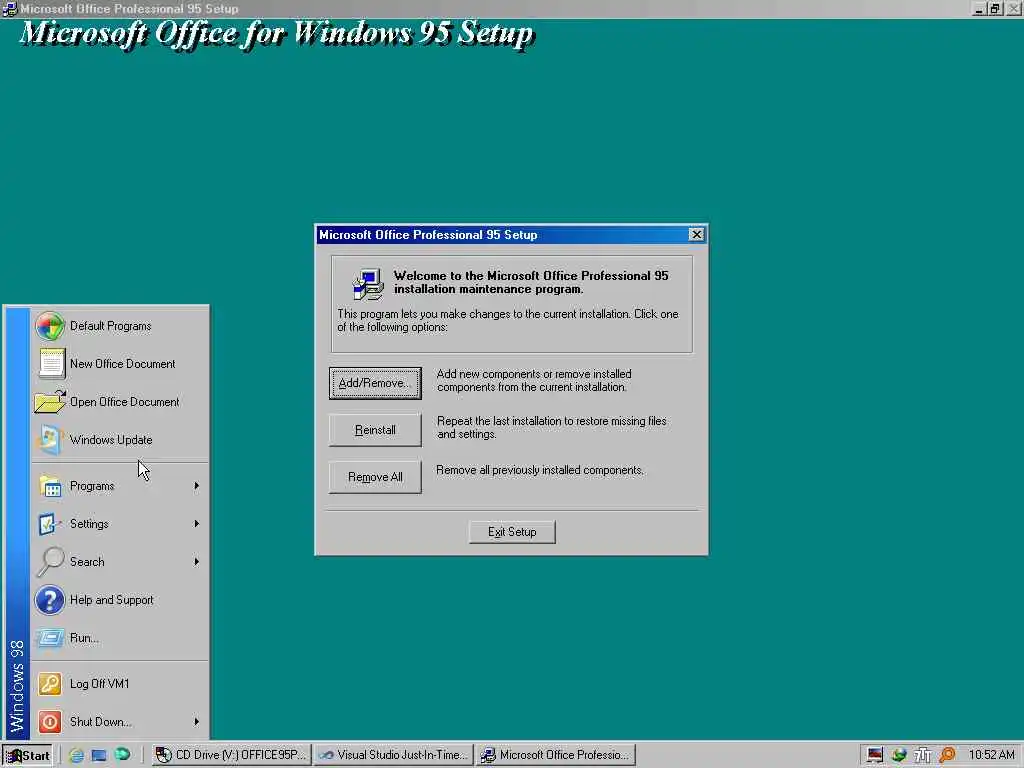Switch to Visual Studio Just-In-Time taskbar button

[x=394, y=755]
